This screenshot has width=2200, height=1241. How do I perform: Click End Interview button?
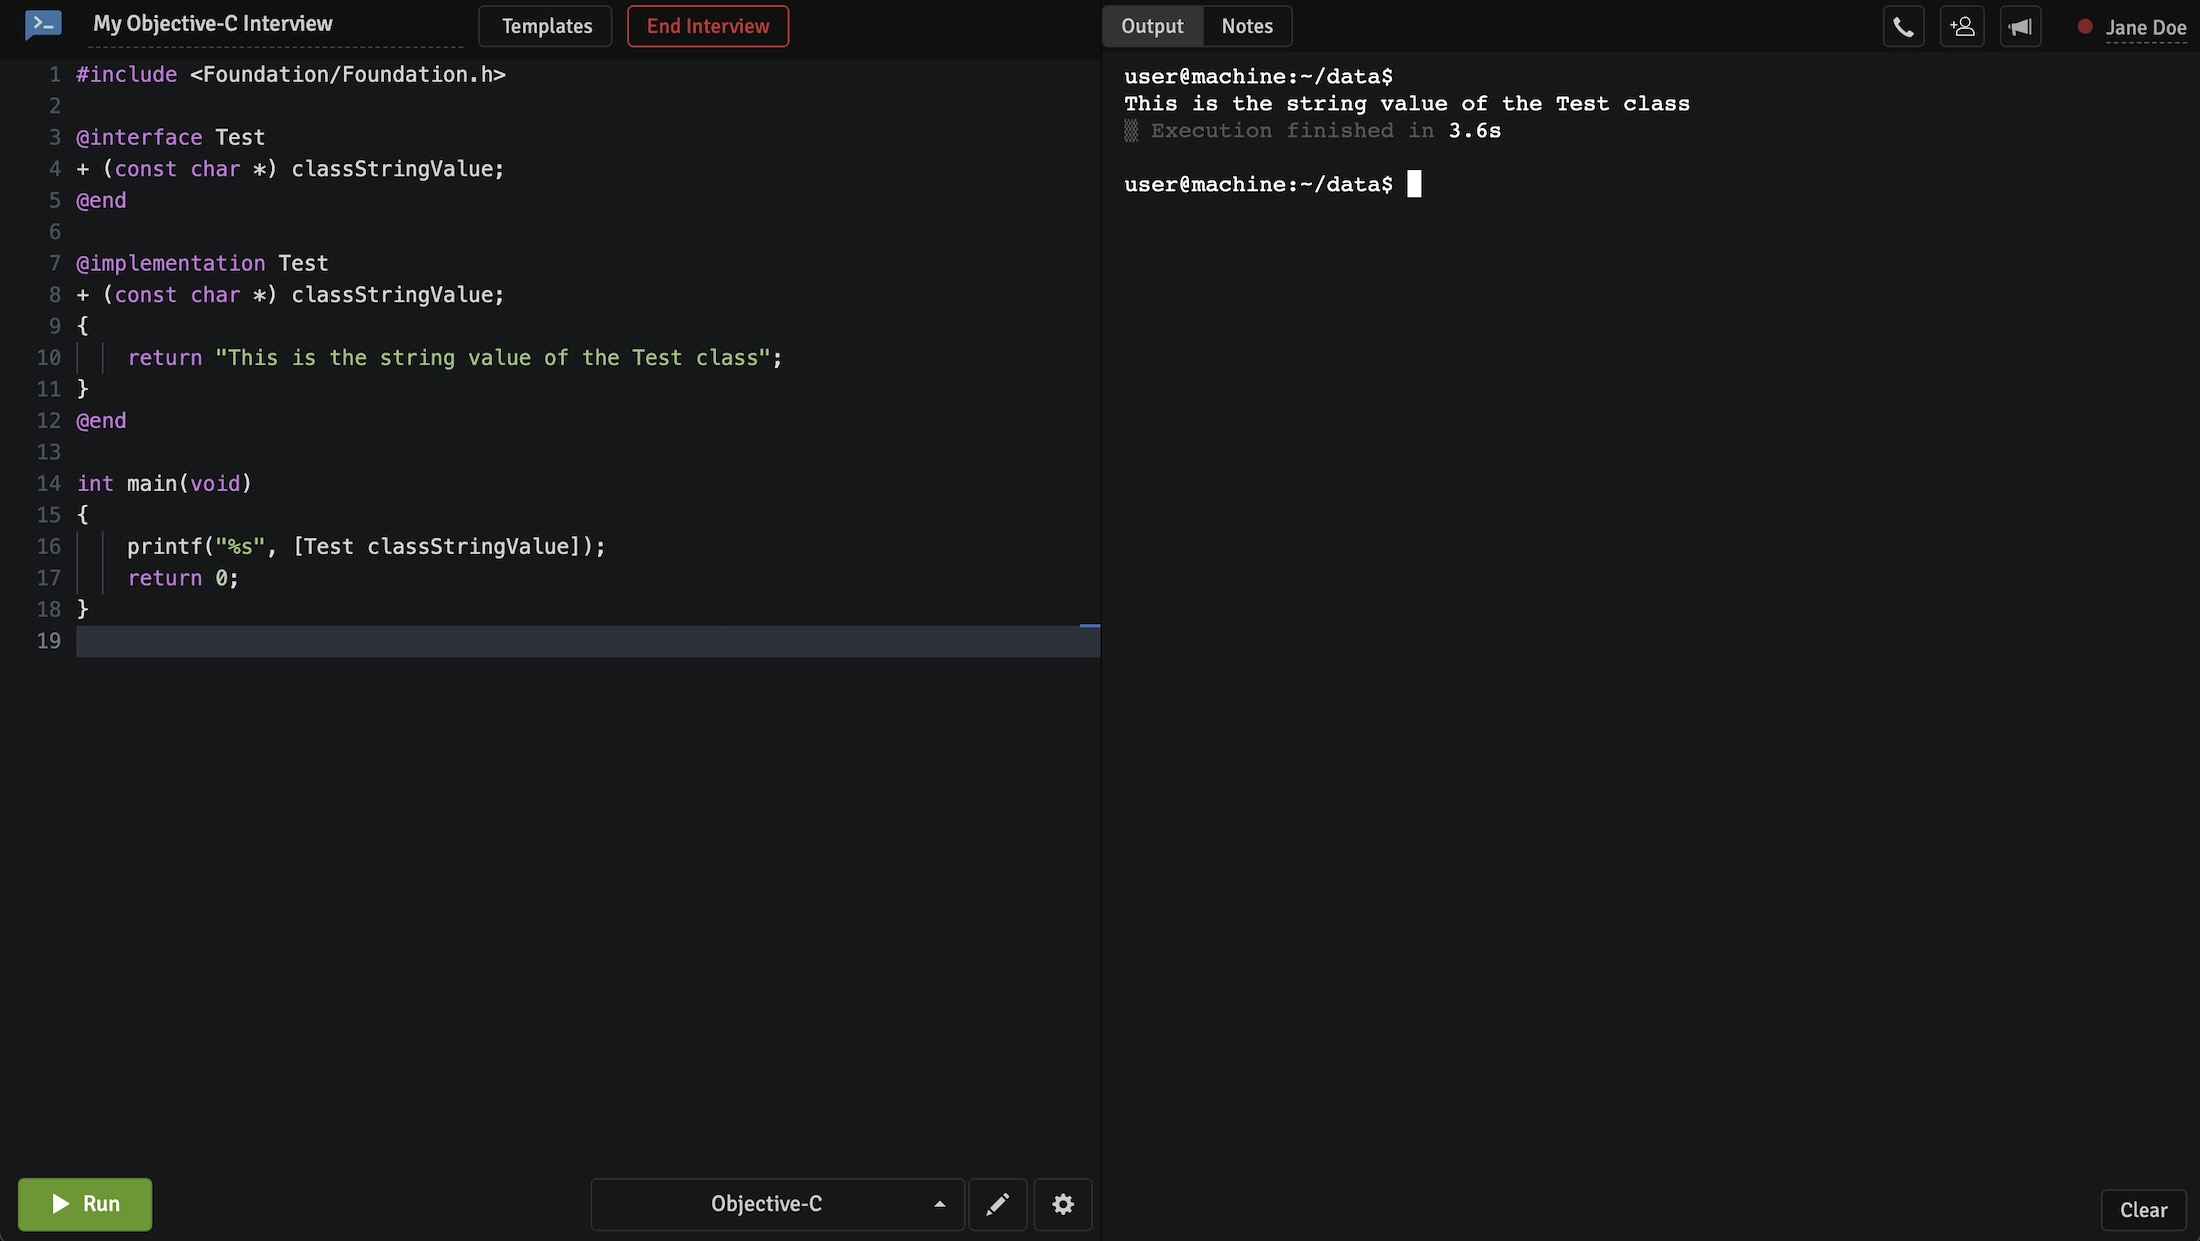click(707, 26)
